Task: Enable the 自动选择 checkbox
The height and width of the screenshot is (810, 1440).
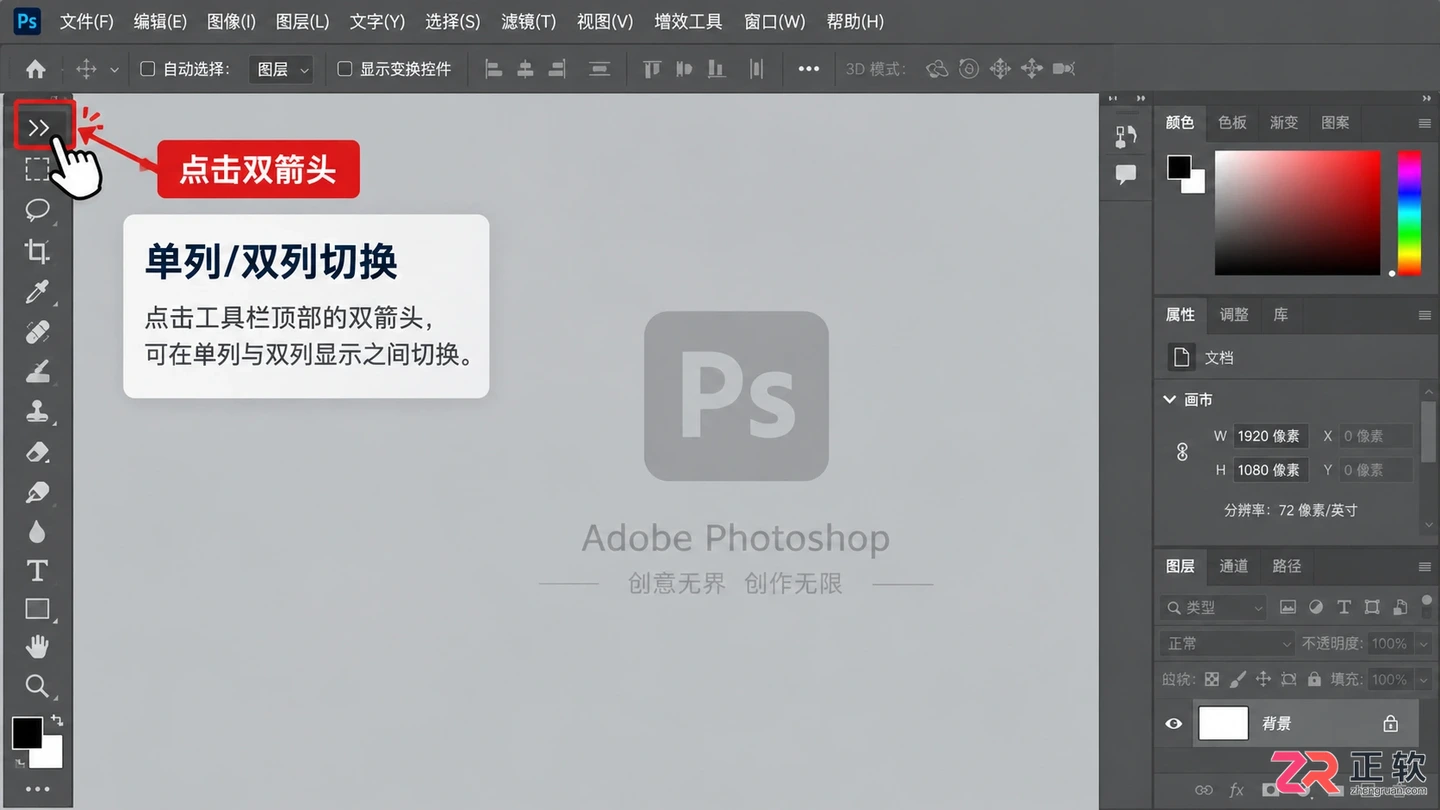Action: 147,69
